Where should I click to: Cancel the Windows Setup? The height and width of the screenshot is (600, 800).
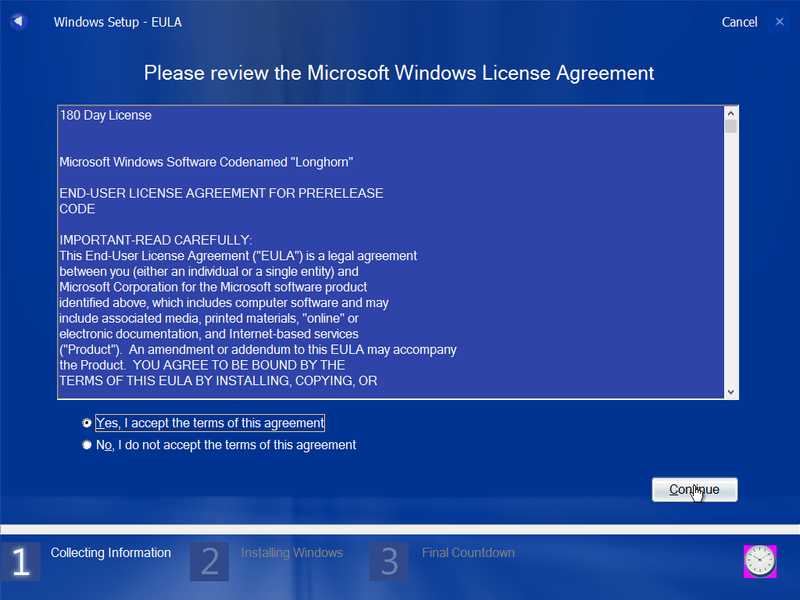click(x=739, y=22)
